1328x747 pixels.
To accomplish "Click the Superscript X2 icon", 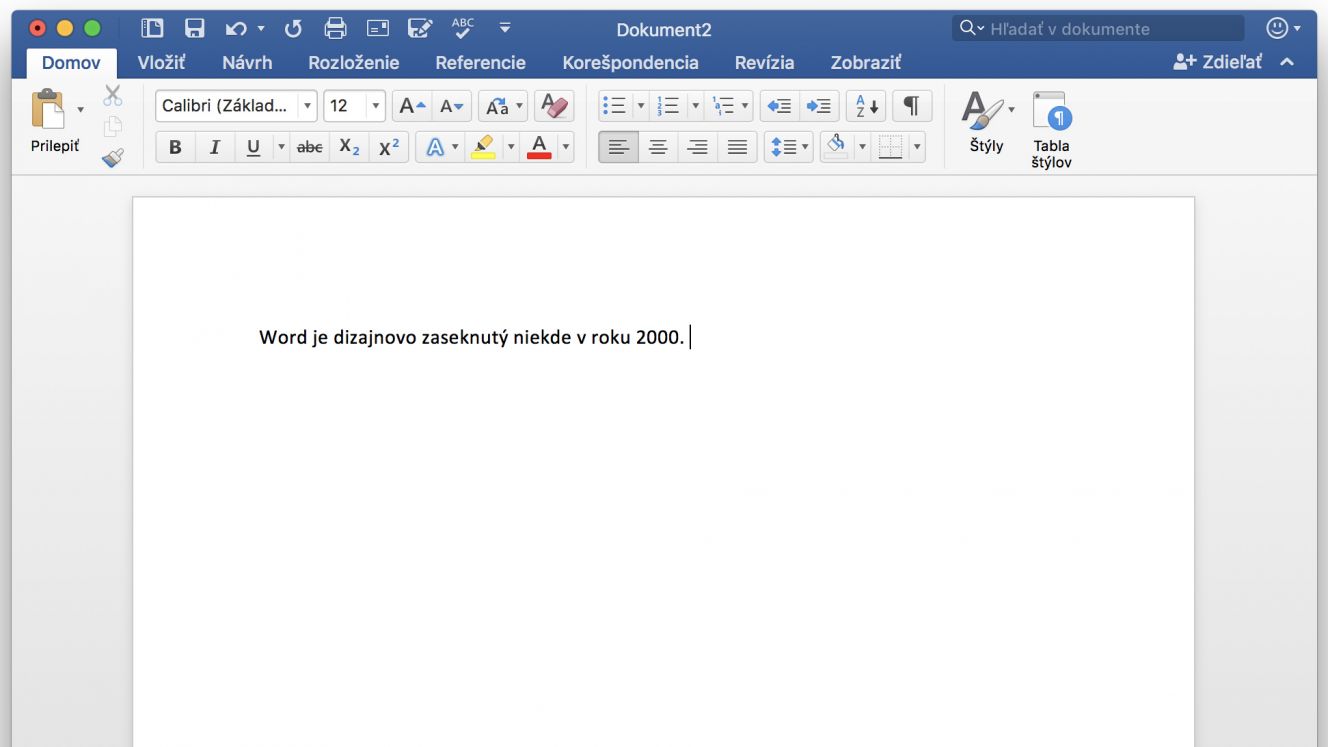I will point(389,147).
